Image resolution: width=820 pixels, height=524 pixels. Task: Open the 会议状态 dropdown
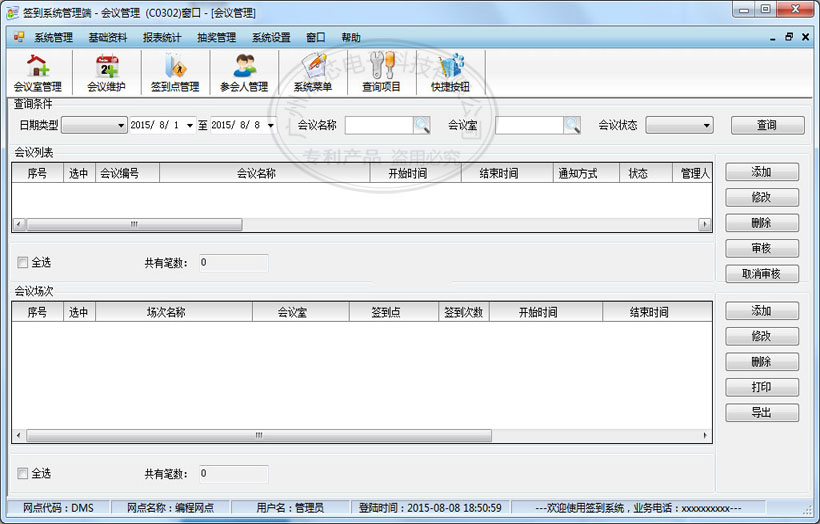coord(706,126)
